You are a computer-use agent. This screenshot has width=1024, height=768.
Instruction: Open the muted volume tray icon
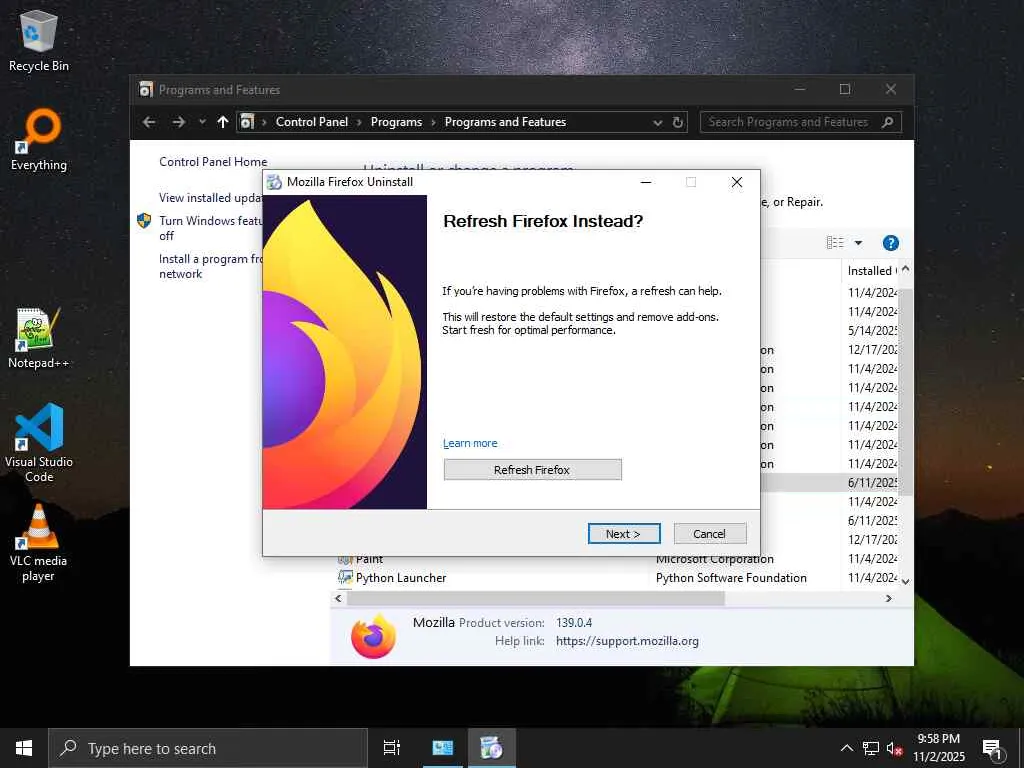895,748
